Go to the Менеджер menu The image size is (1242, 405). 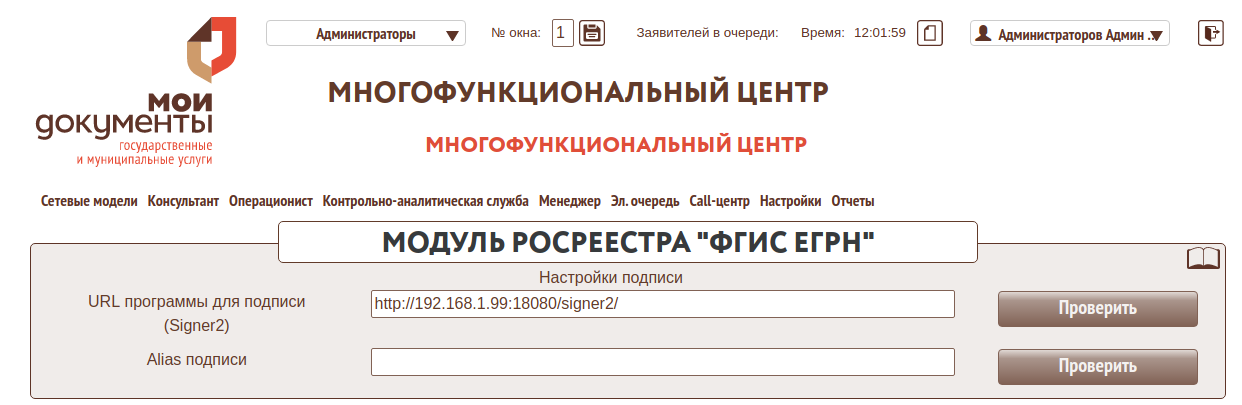pos(569,201)
